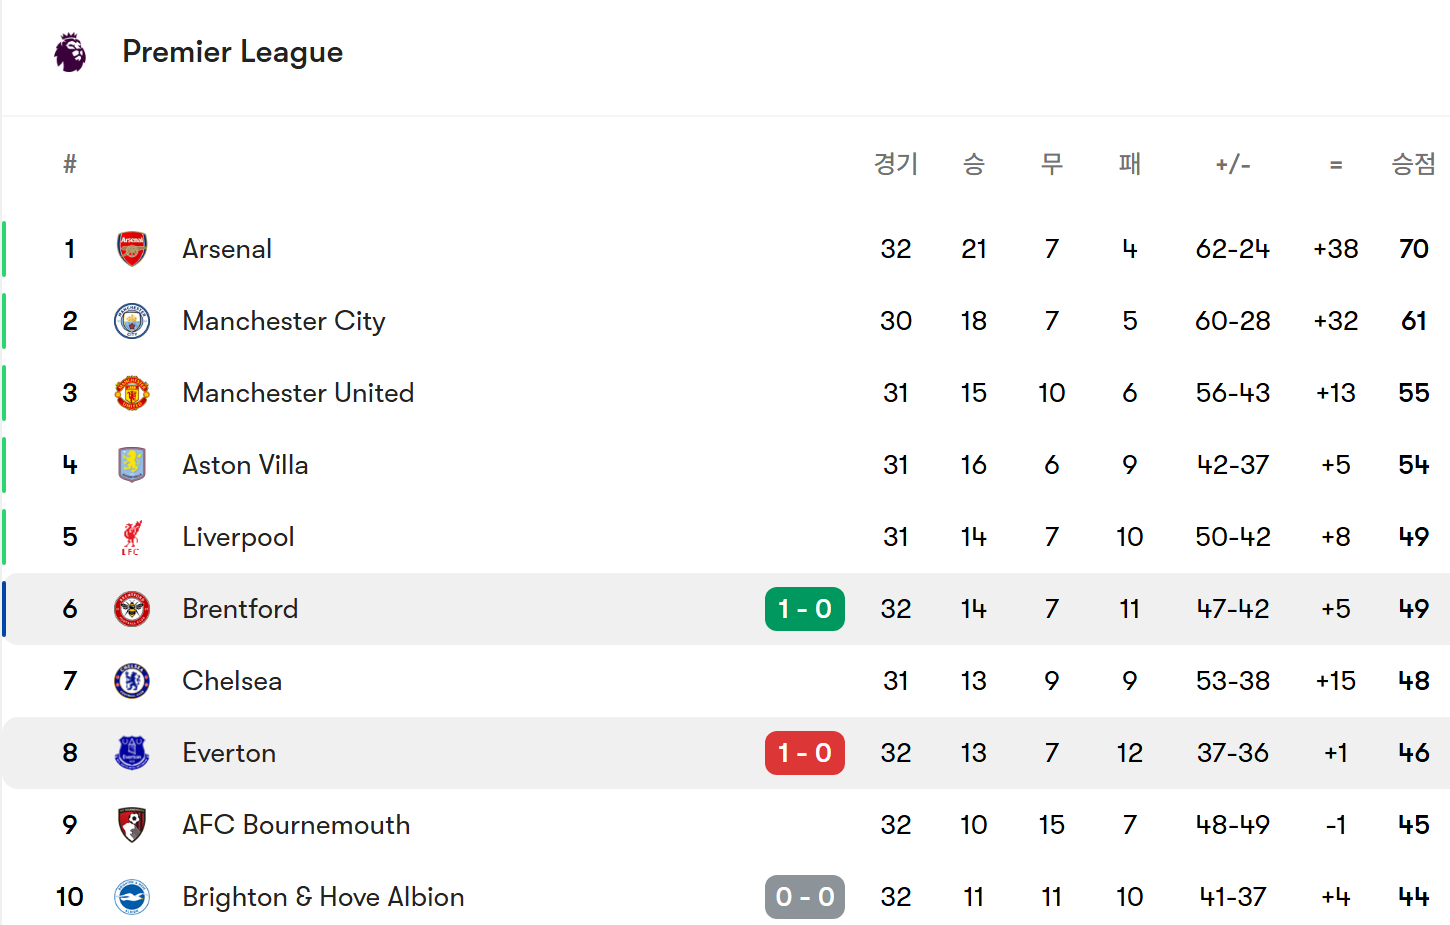
Task: Click the 승점 points column header
Action: coord(1413,164)
